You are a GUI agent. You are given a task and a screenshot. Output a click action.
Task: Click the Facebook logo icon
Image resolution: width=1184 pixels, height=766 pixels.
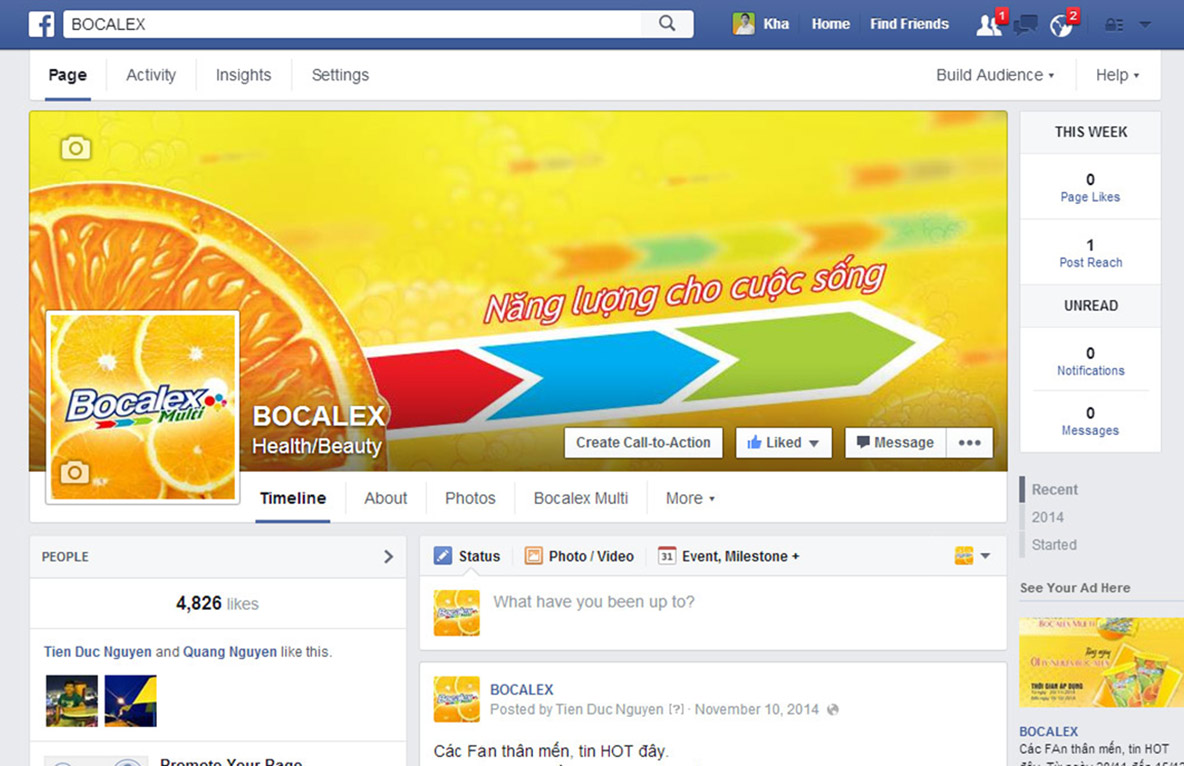(x=42, y=24)
